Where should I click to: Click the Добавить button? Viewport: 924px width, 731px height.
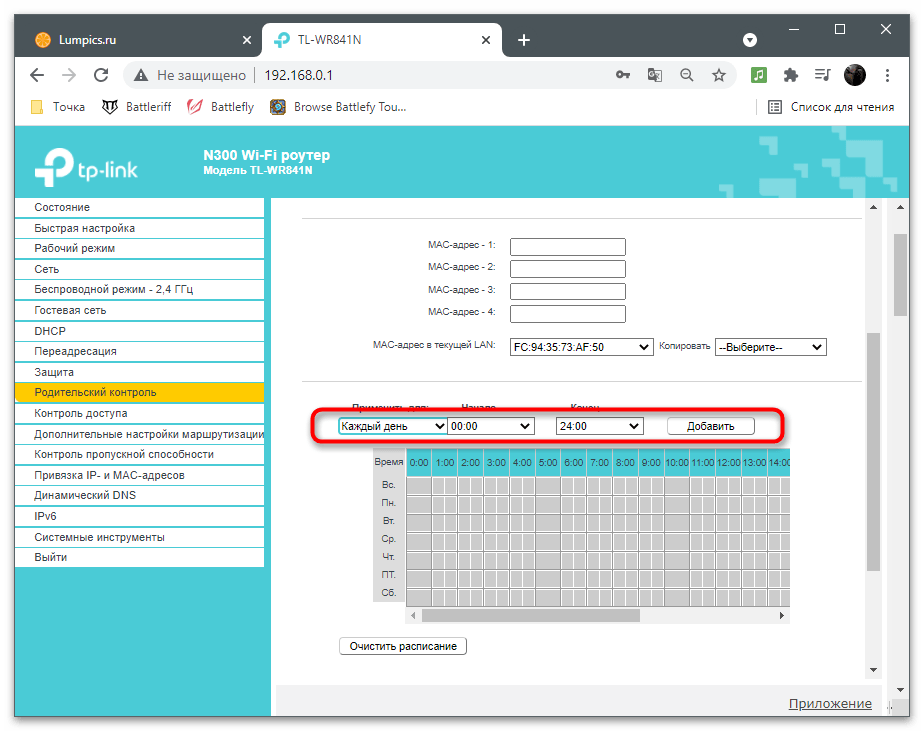click(711, 426)
